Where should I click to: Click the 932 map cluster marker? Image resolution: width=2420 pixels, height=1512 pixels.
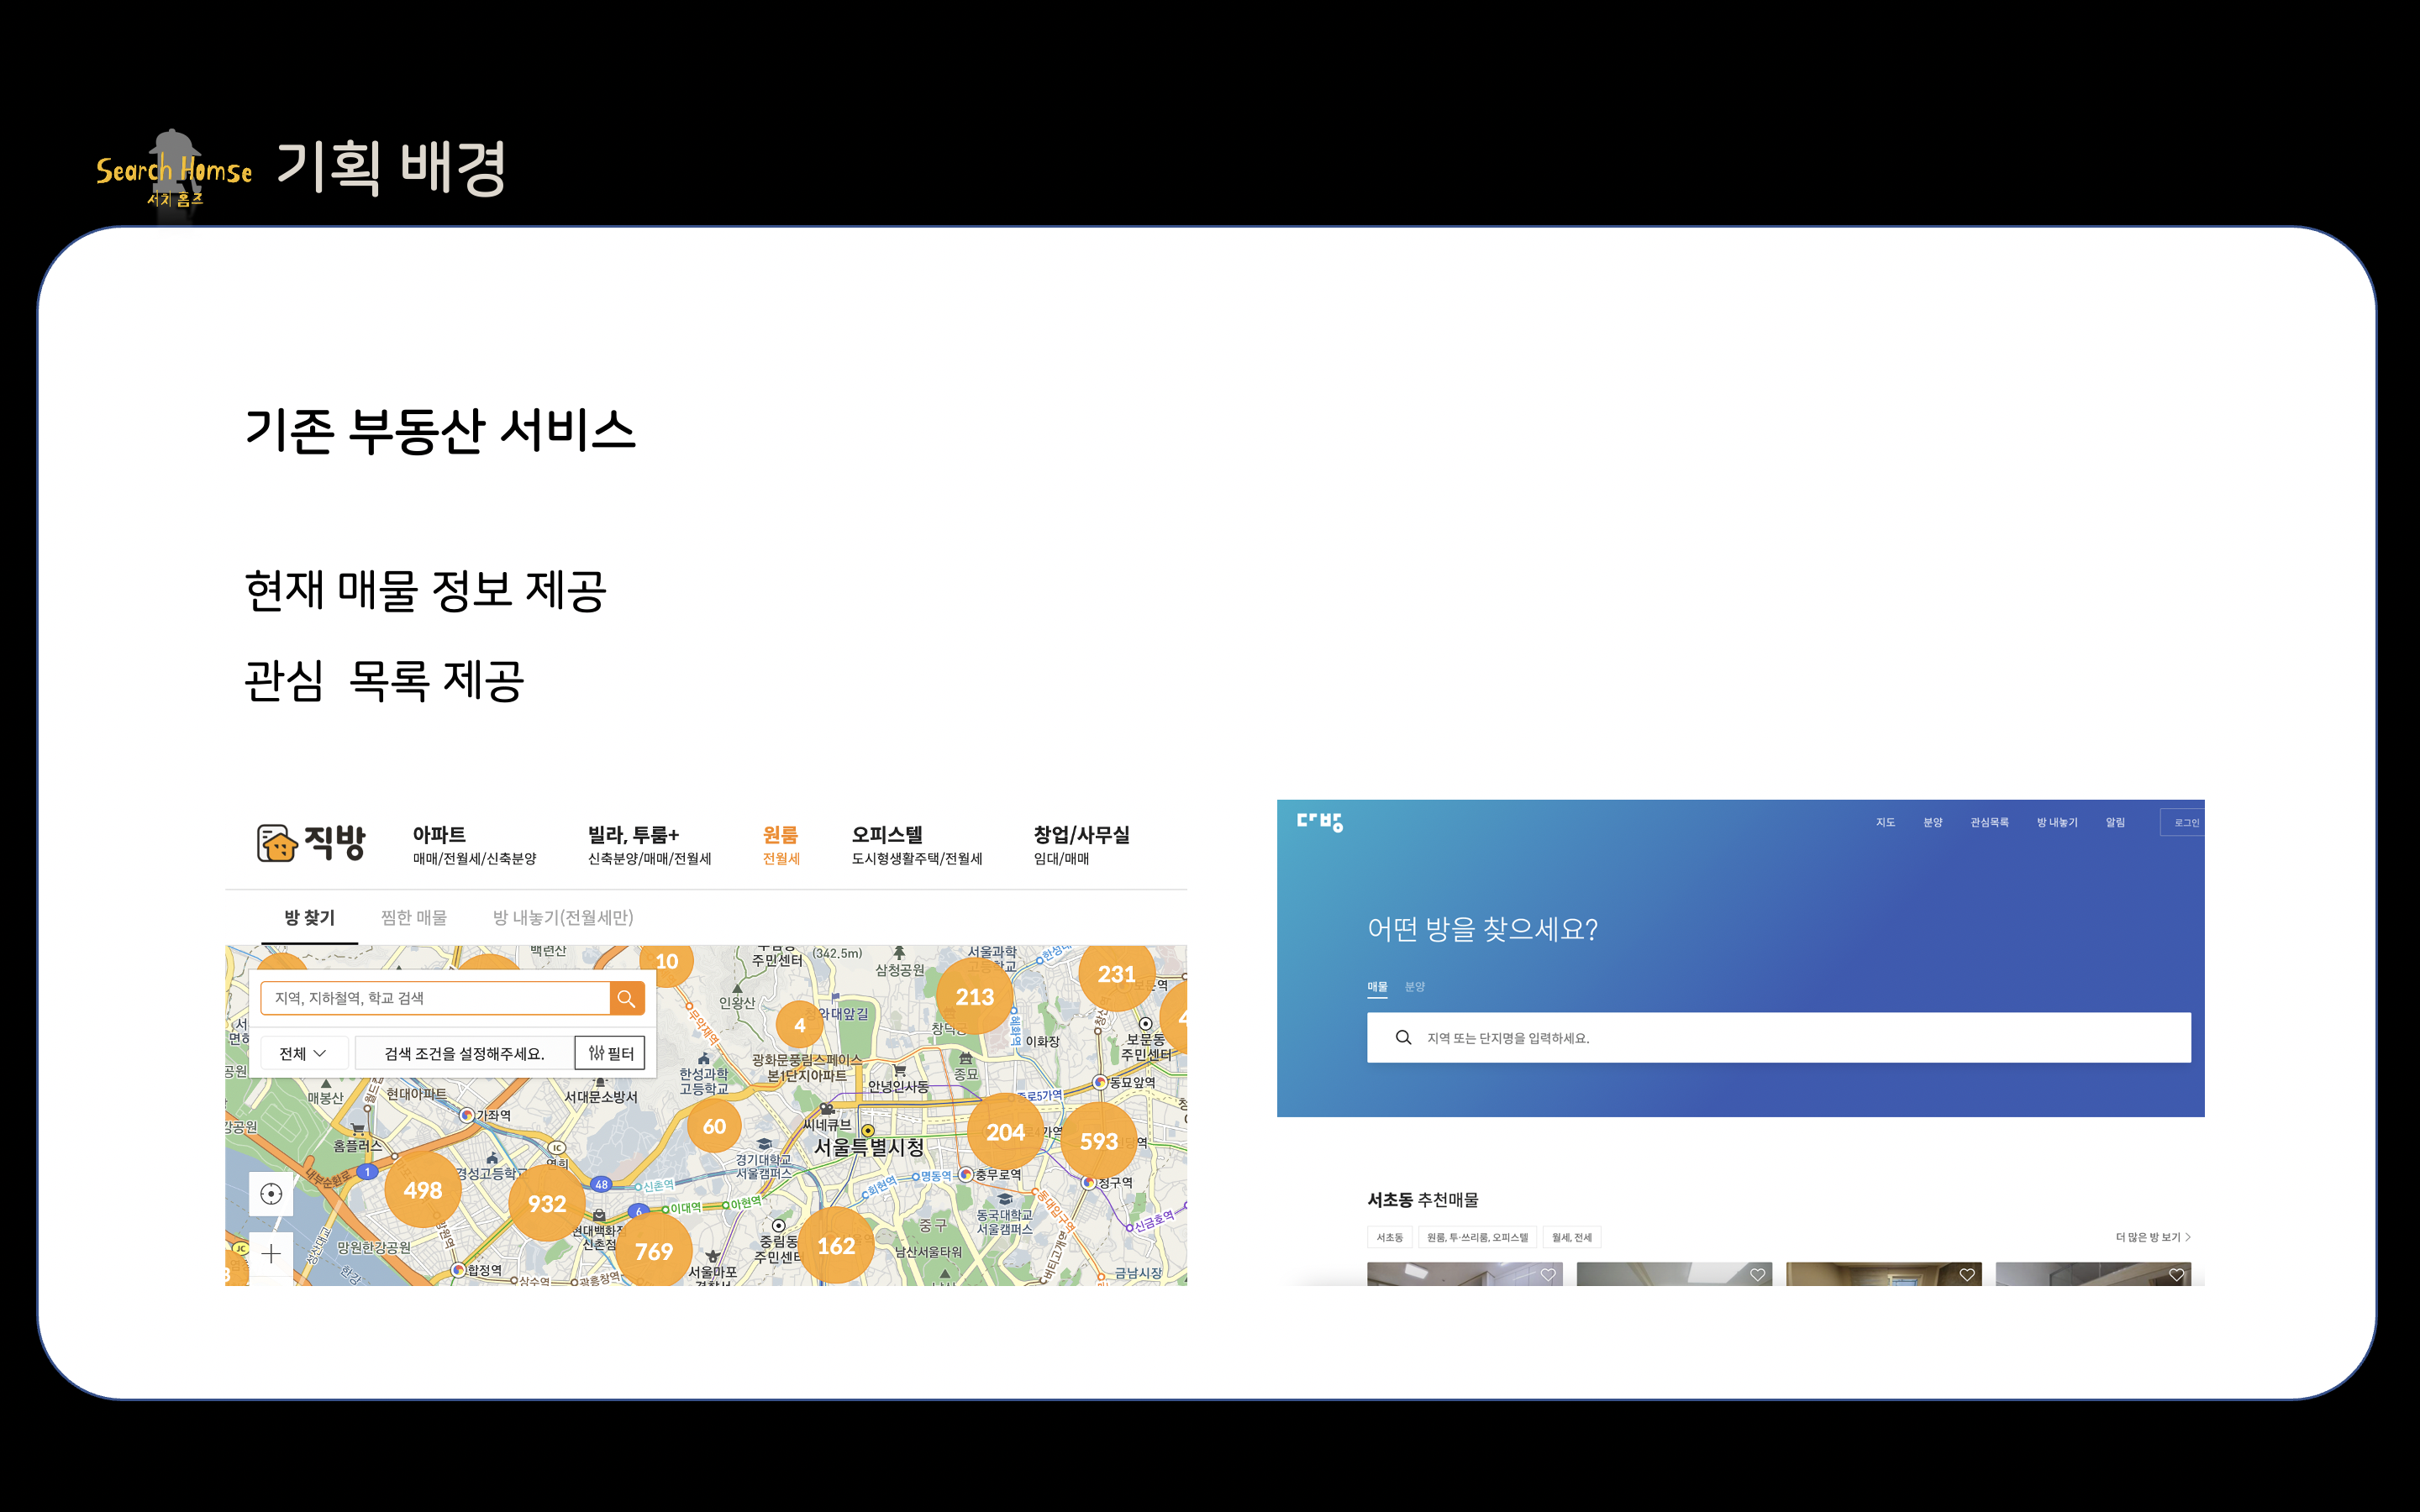pos(547,1204)
